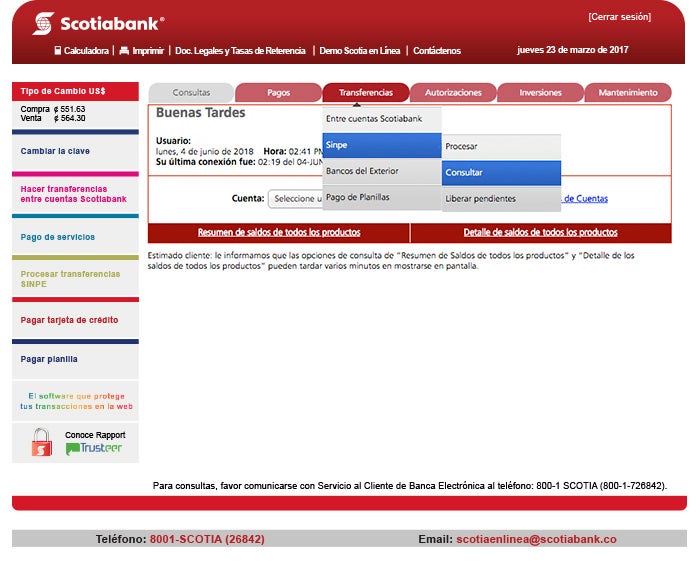Image resolution: width=700 pixels, height=561 pixels.
Task: Click the Scotiabank logo in the header
Action: click(x=97, y=23)
